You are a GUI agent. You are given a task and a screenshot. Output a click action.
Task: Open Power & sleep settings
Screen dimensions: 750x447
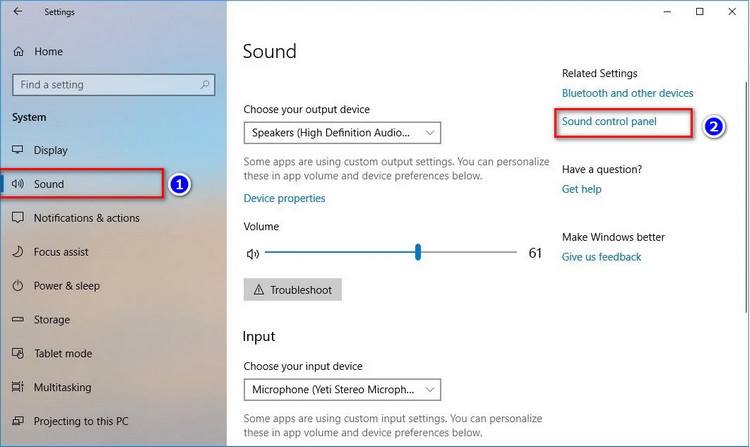tap(66, 286)
